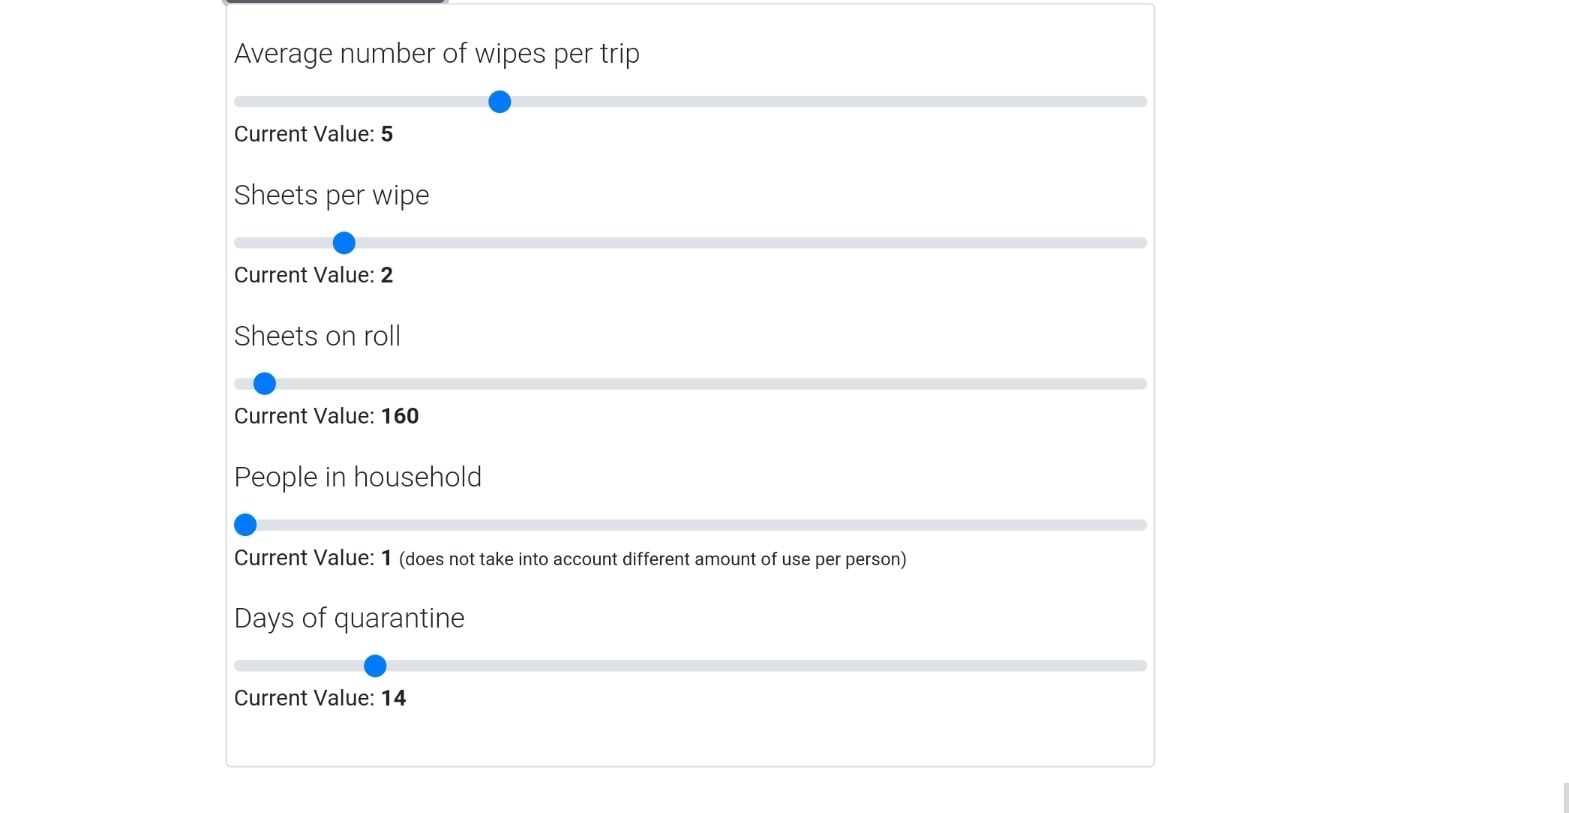Viewport: 1569px width, 813px height.
Task: Click the People in household slider handle
Action: tap(245, 525)
